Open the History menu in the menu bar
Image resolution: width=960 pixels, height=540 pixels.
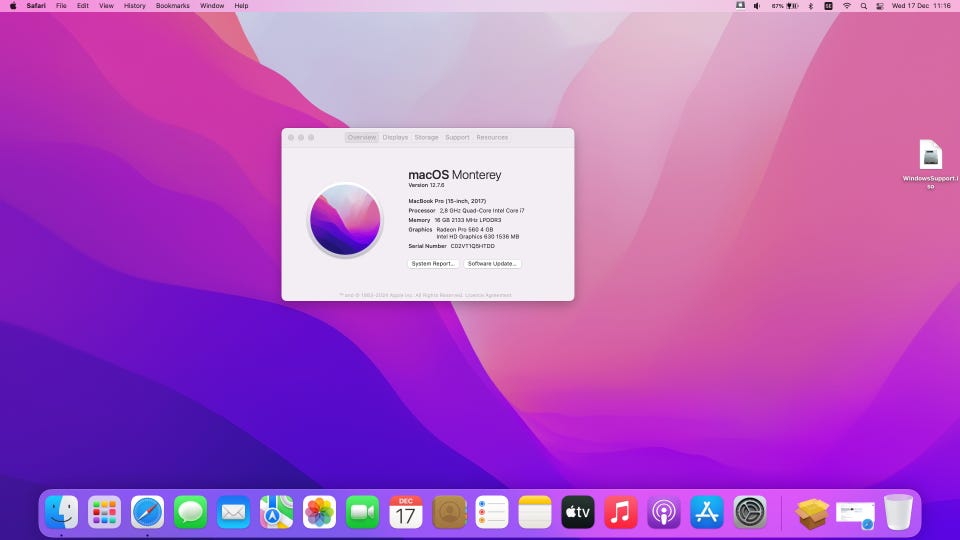click(134, 6)
